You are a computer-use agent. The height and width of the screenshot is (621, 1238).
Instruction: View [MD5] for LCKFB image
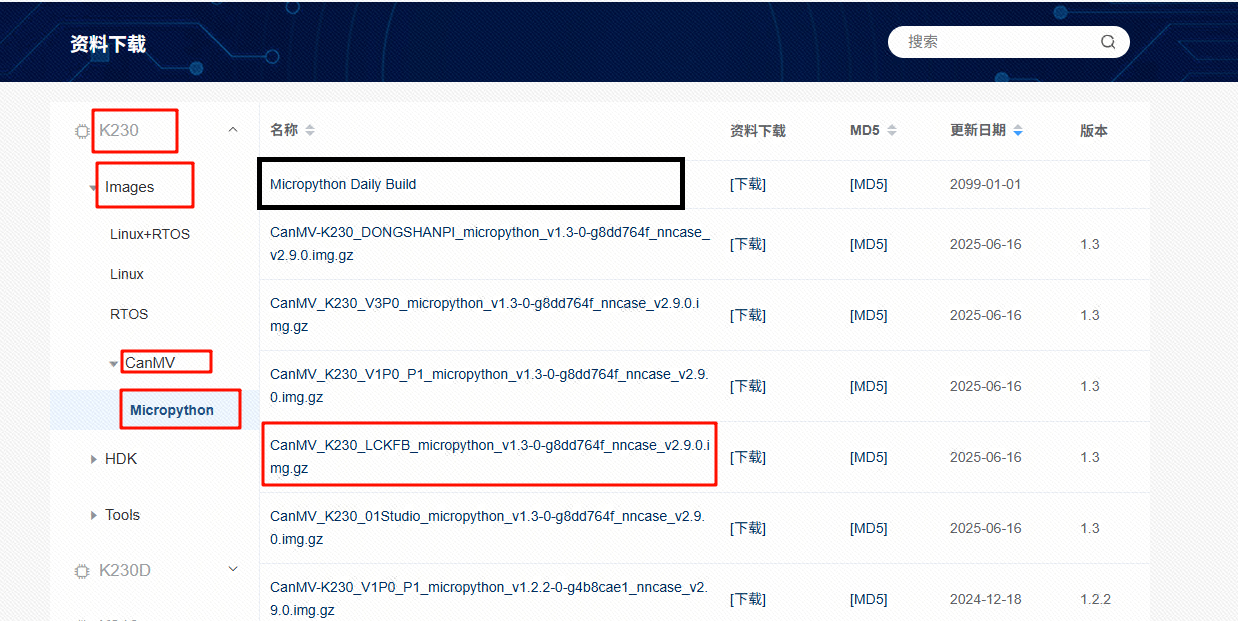tap(868, 457)
